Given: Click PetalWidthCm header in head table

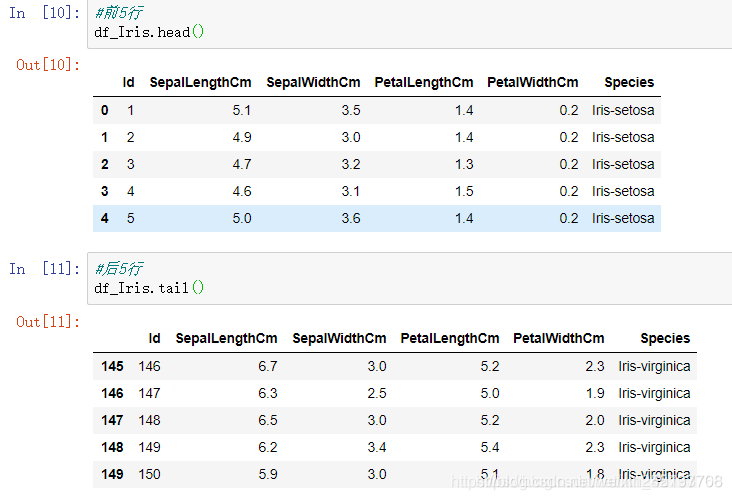Looking at the screenshot, I should [x=533, y=82].
